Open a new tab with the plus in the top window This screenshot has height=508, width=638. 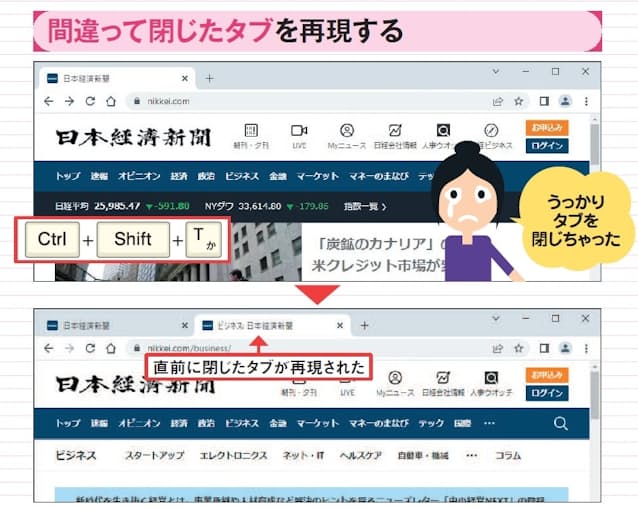[210, 78]
